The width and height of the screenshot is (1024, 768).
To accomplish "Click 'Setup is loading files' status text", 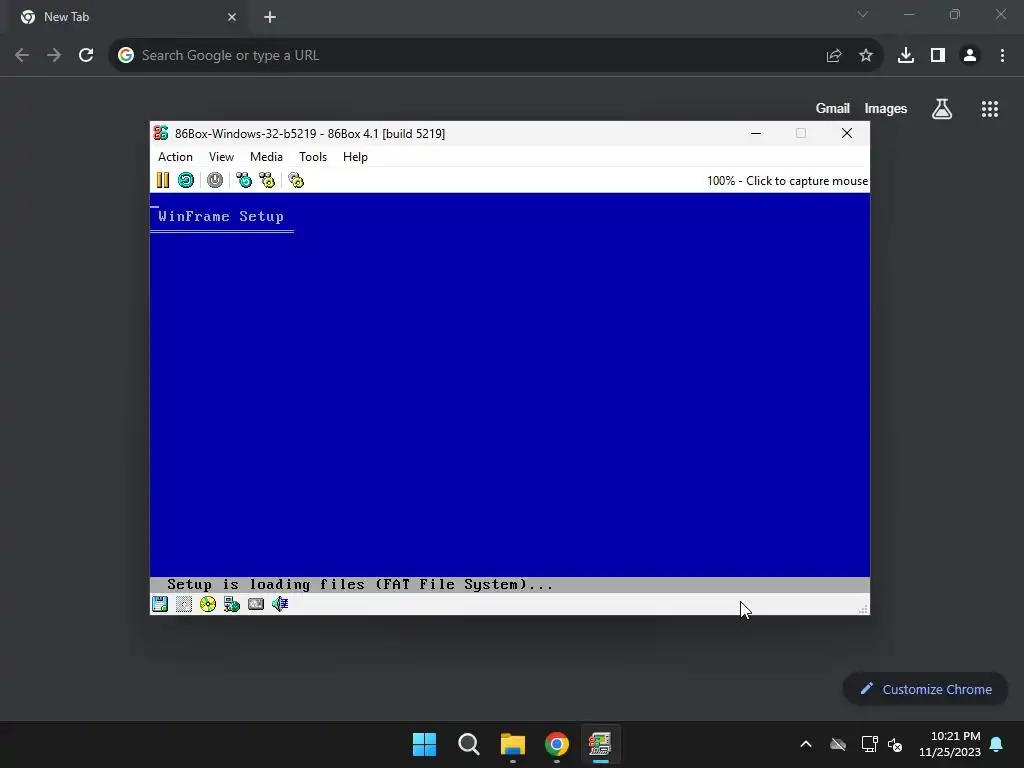I will [x=360, y=584].
